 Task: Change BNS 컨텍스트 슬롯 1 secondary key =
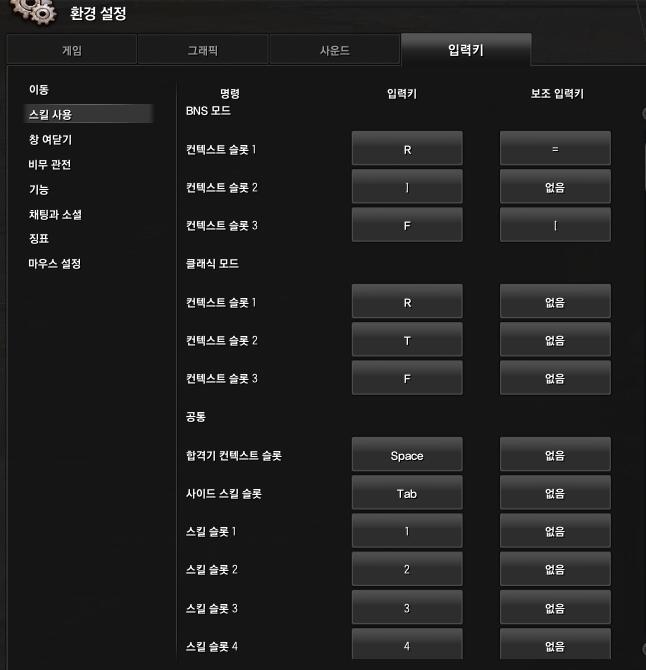coord(555,148)
